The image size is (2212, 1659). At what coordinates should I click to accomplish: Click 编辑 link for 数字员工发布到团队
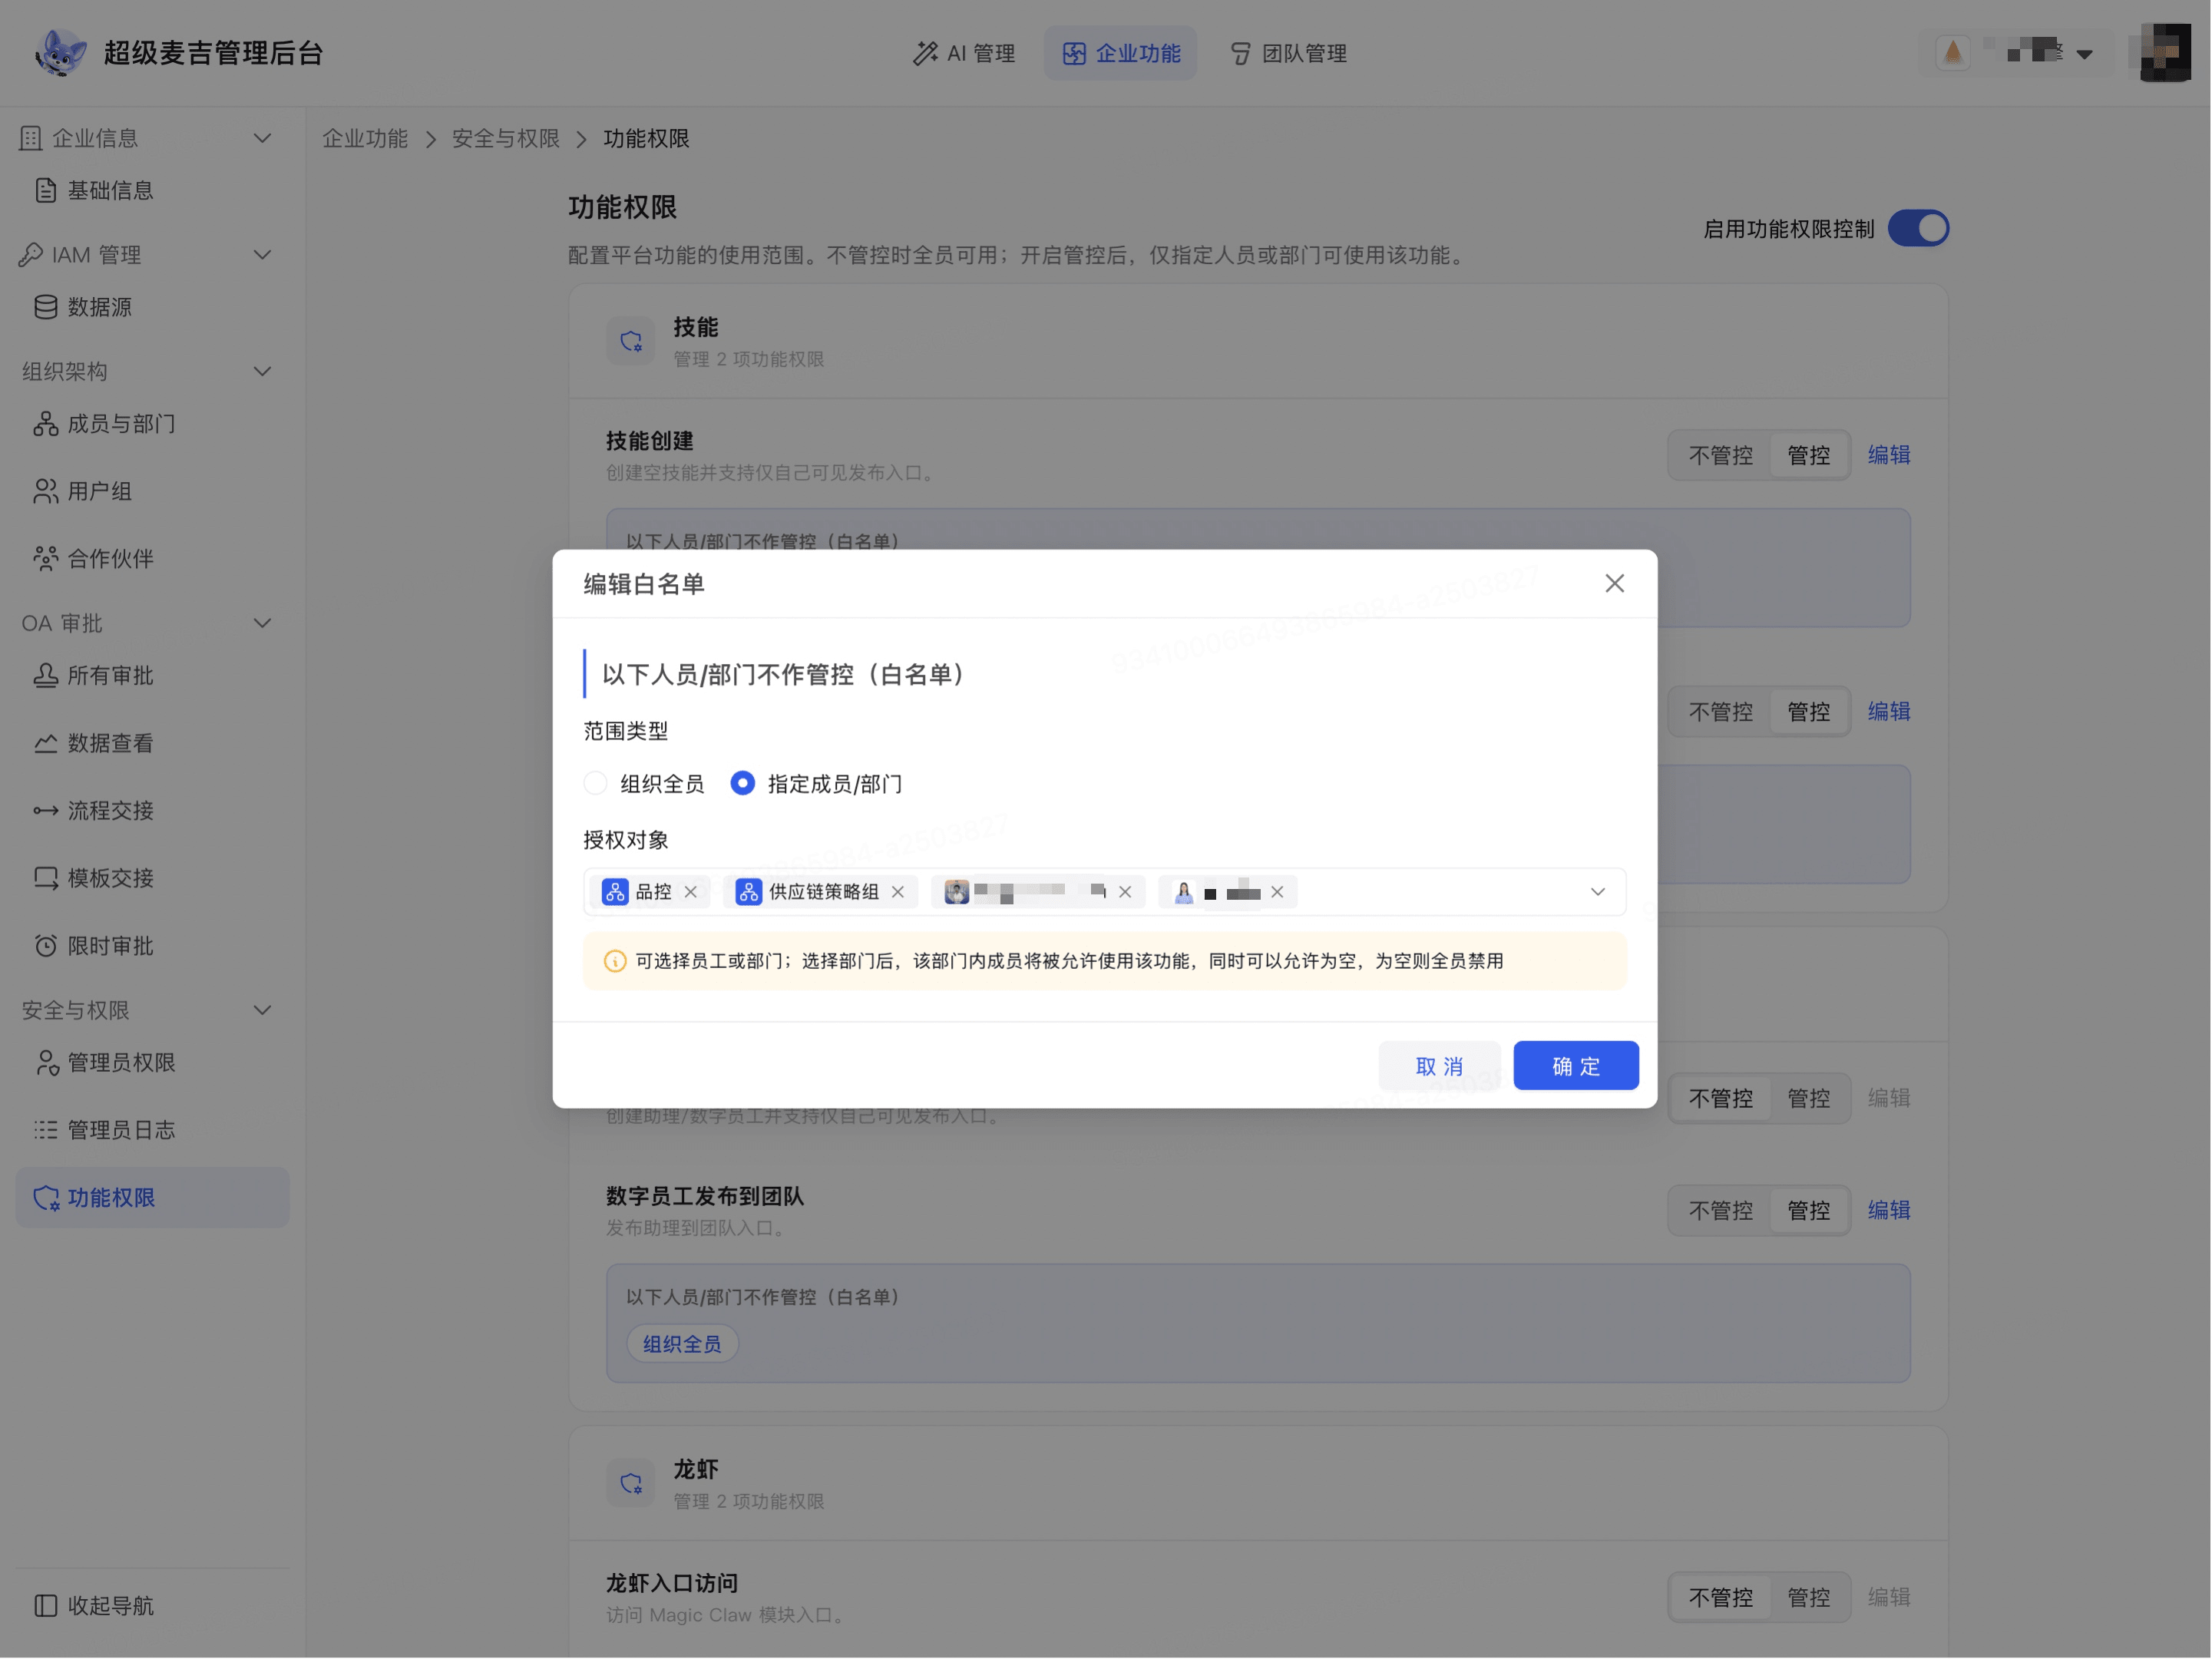point(1889,1210)
